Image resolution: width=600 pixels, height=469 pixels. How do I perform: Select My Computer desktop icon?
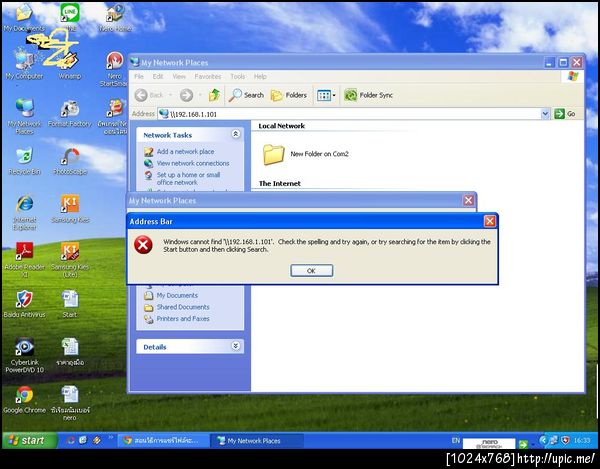(x=24, y=65)
